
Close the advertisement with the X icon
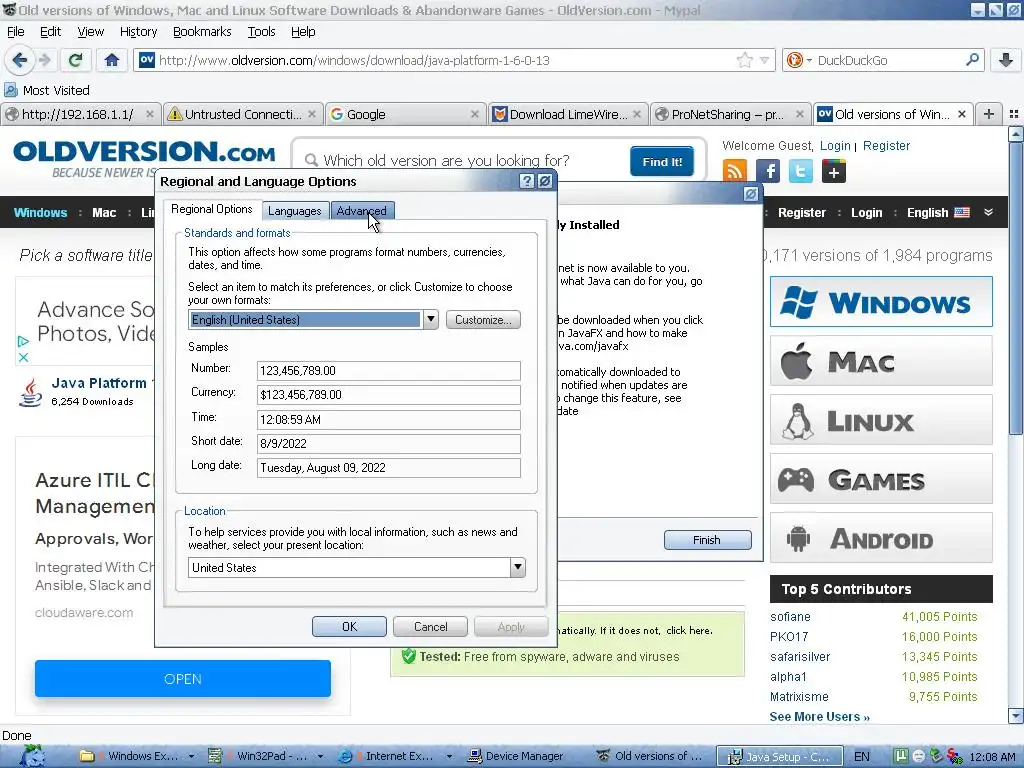(x=23, y=357)
